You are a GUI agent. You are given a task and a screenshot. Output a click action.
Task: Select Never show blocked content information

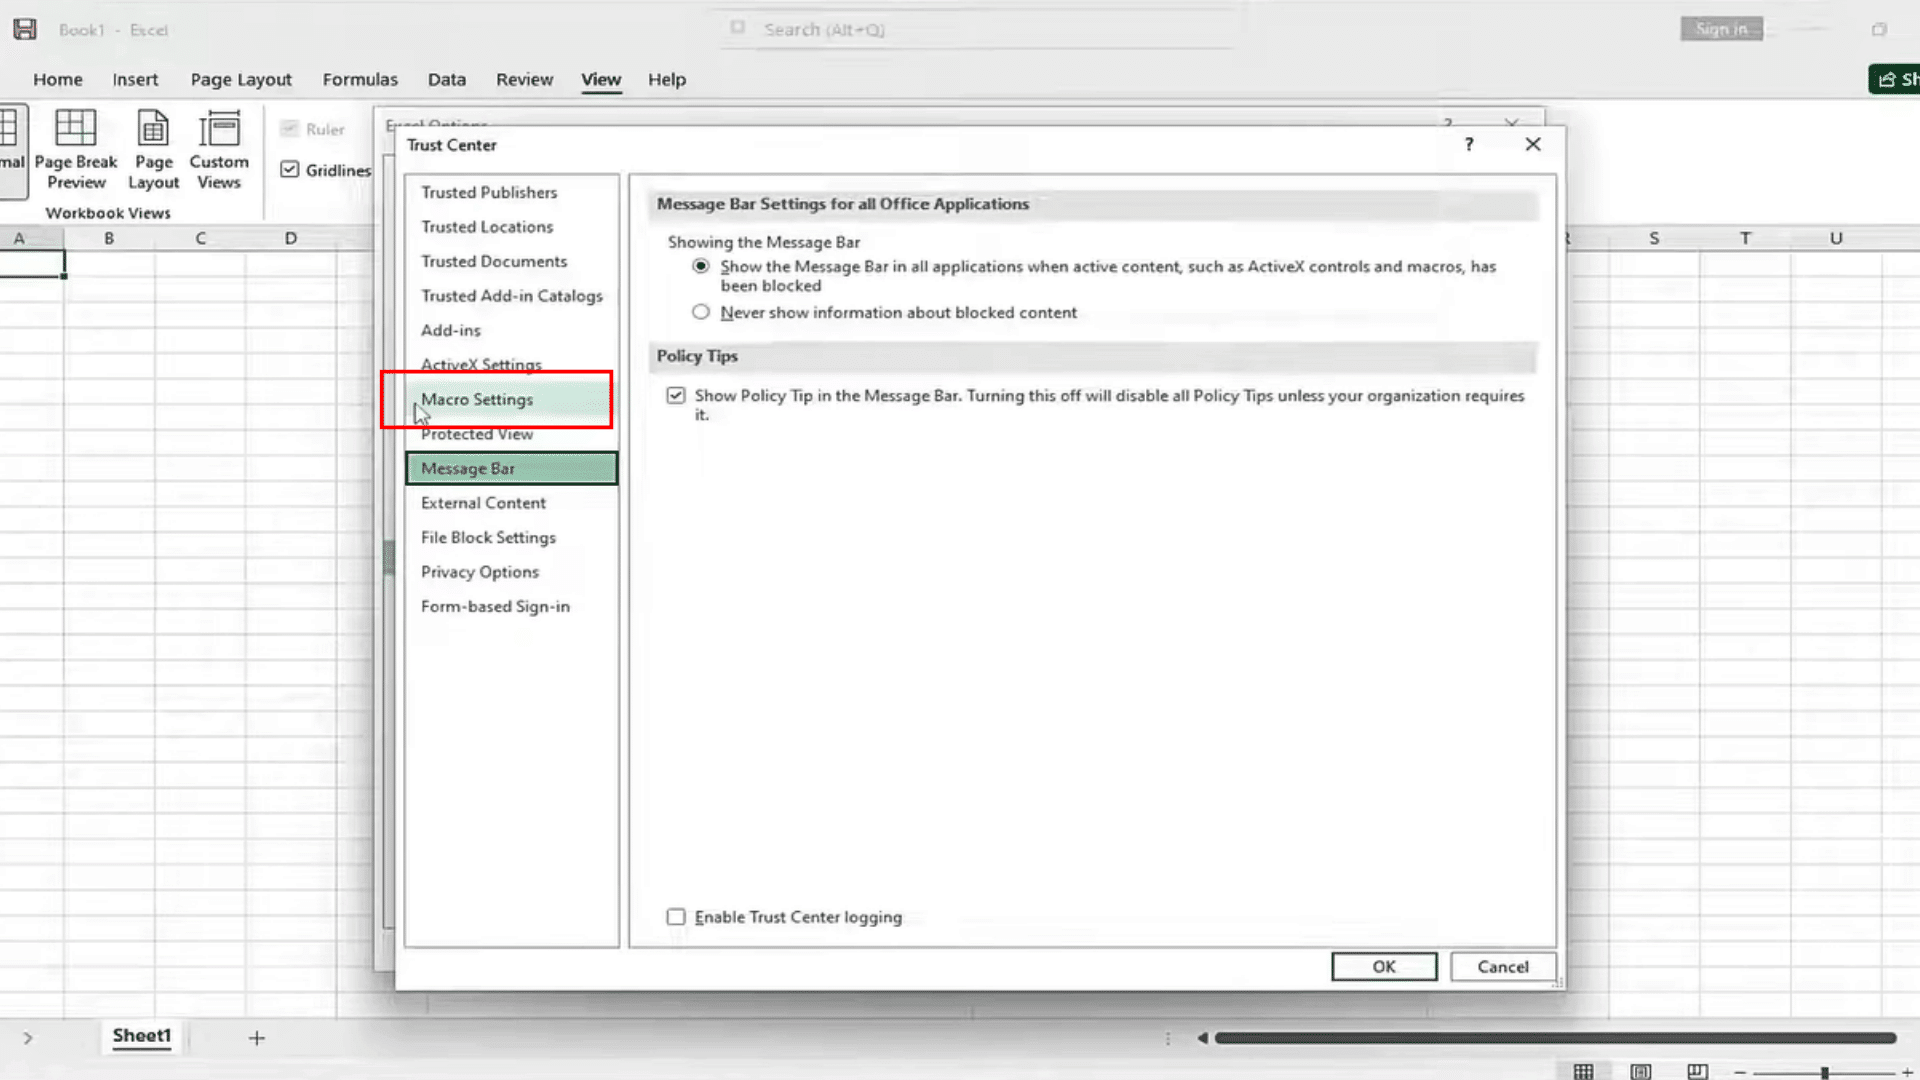tap(701, 312)
